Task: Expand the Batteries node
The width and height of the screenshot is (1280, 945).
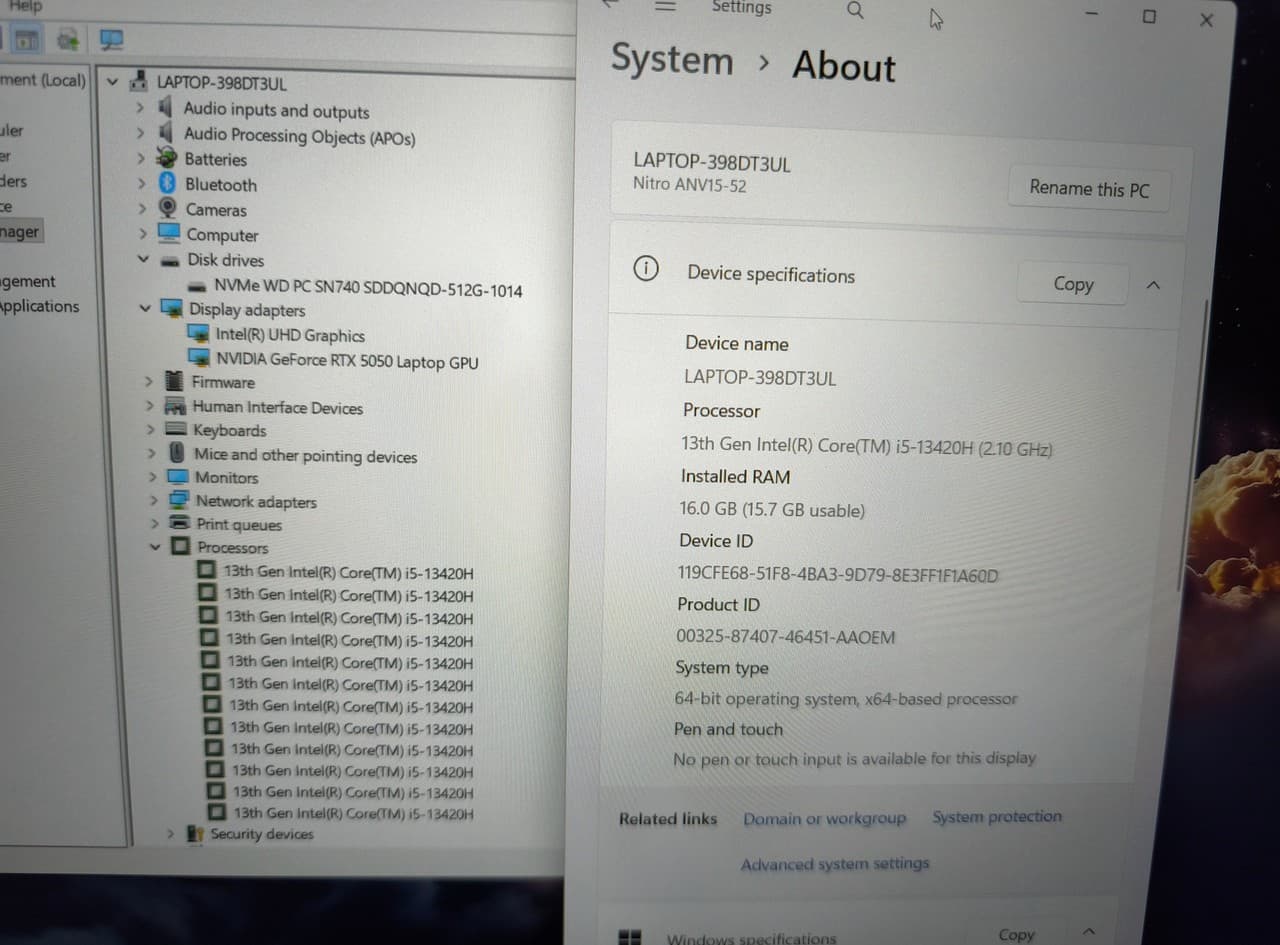Action: [x=141, y=158]
